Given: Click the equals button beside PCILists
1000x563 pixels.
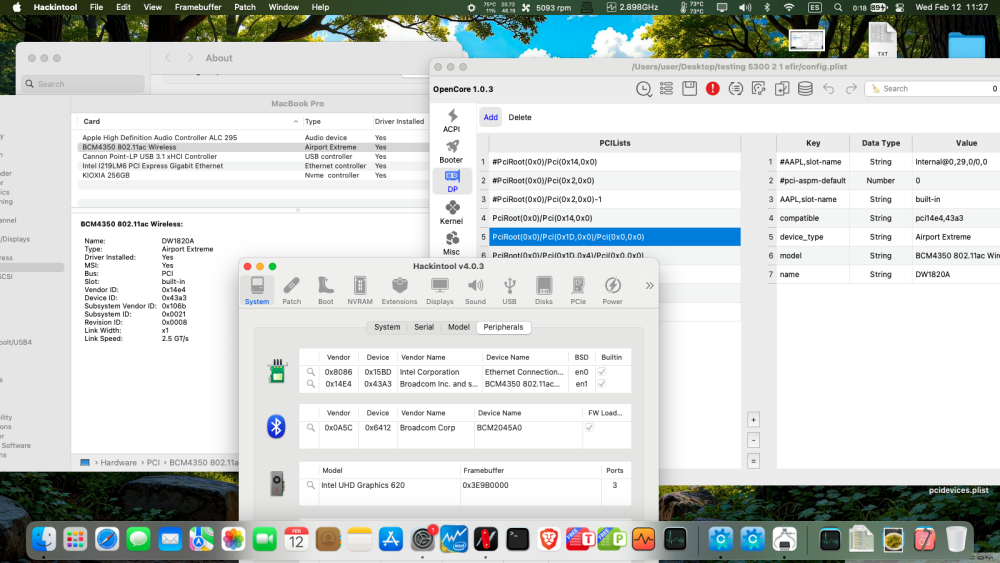Looking at the screenshot, I should click(x=753, y=461).
